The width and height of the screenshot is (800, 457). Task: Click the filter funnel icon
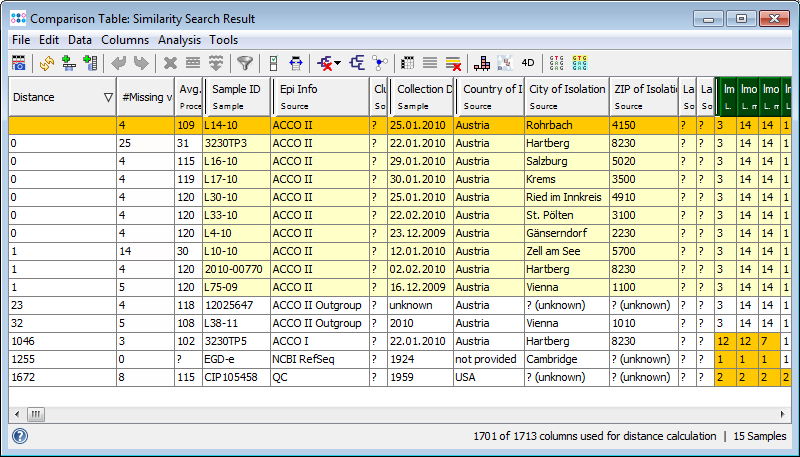[244, 62]
